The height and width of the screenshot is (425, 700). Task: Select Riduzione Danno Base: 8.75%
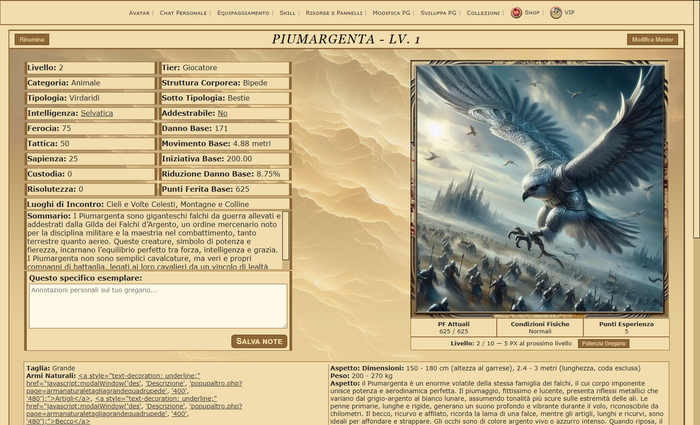click(225, 174)
